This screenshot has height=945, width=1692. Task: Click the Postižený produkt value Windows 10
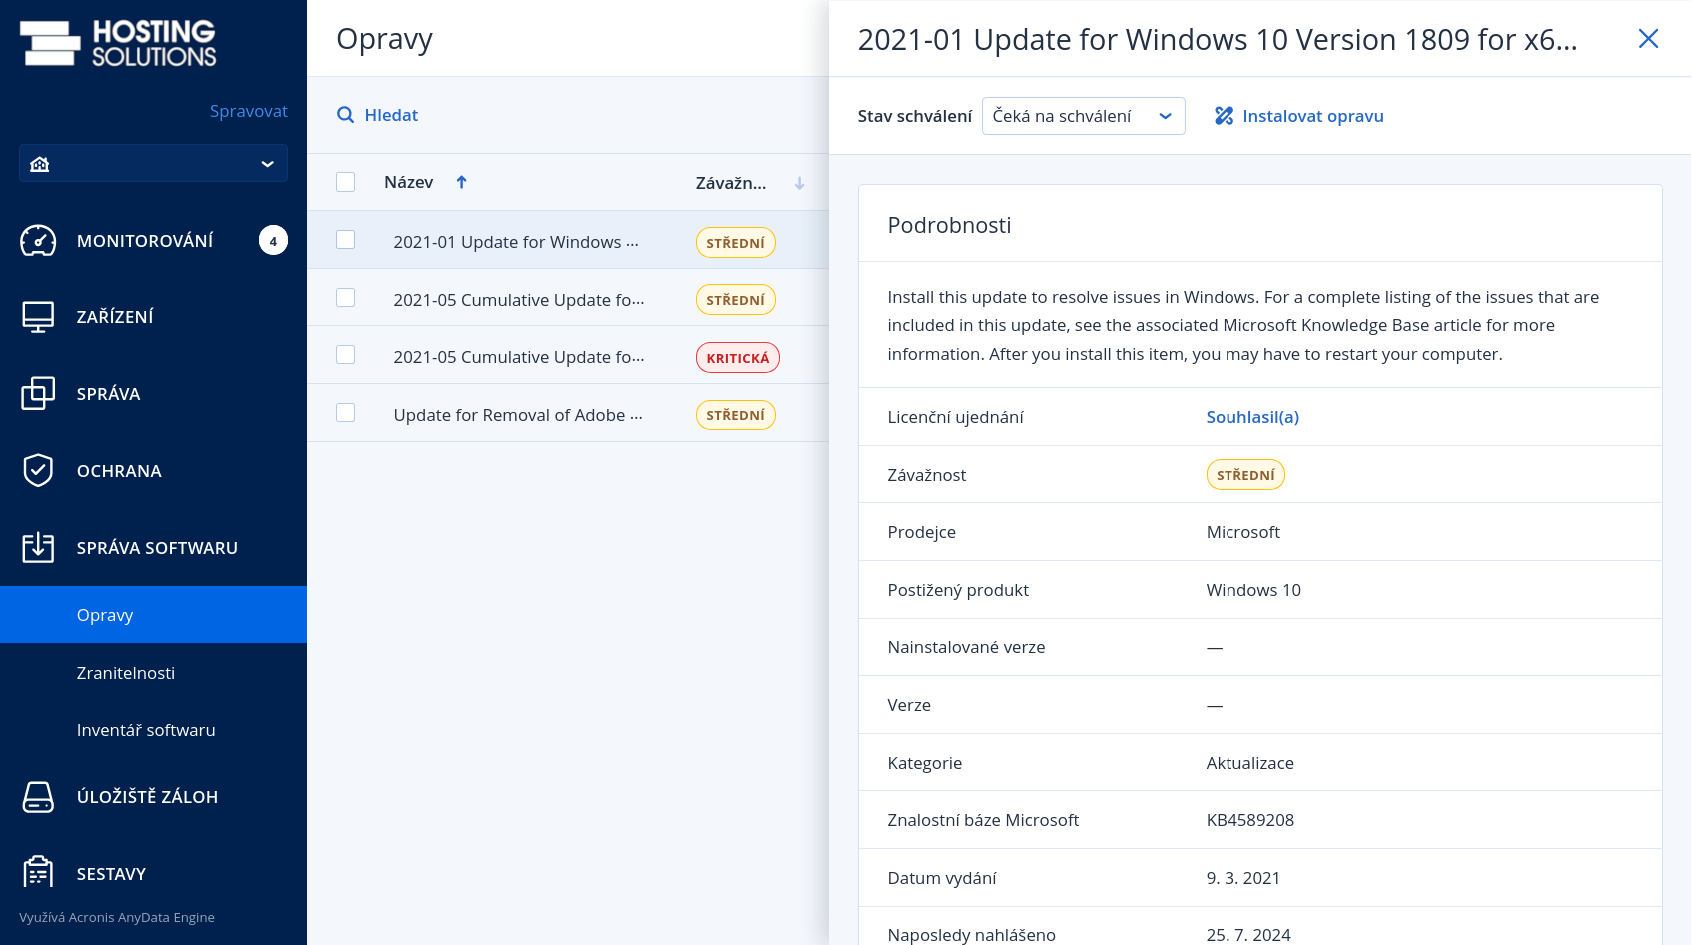tap(1254, 590)
